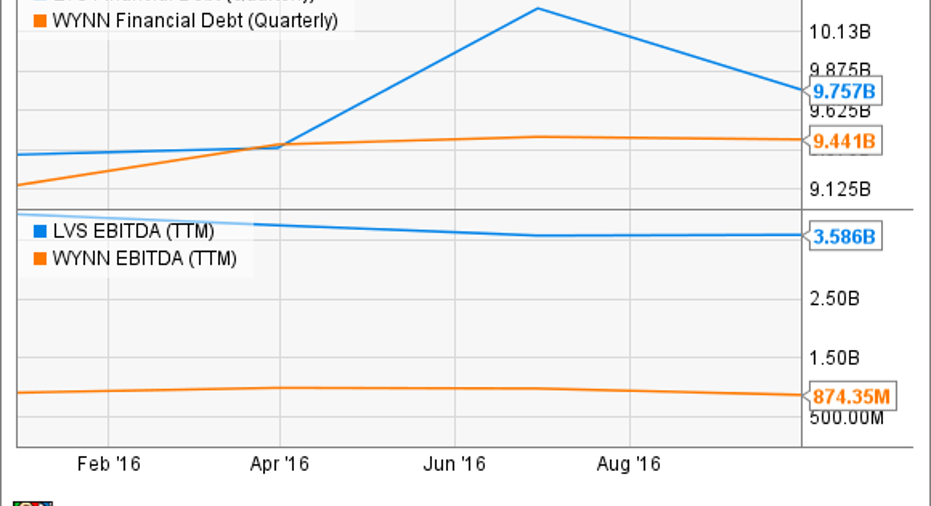Click the orange 874.35M value tag
This screenshot has height=506, width=931.
point(850,397)
